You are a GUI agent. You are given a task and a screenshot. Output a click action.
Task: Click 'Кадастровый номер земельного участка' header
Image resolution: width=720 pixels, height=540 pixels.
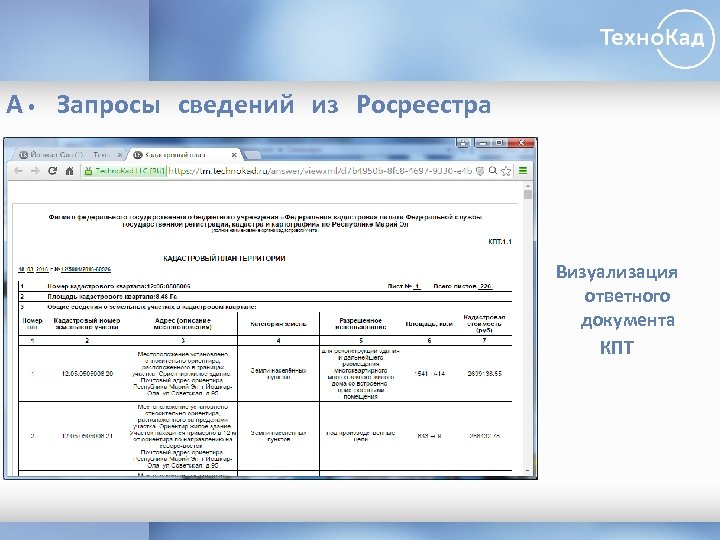point(87,324)
